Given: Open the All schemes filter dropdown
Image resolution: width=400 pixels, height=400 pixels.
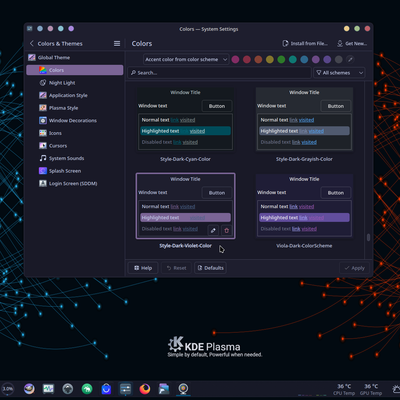Looking at the screenshot, I should pyautogui.click(x=339, y=73).
